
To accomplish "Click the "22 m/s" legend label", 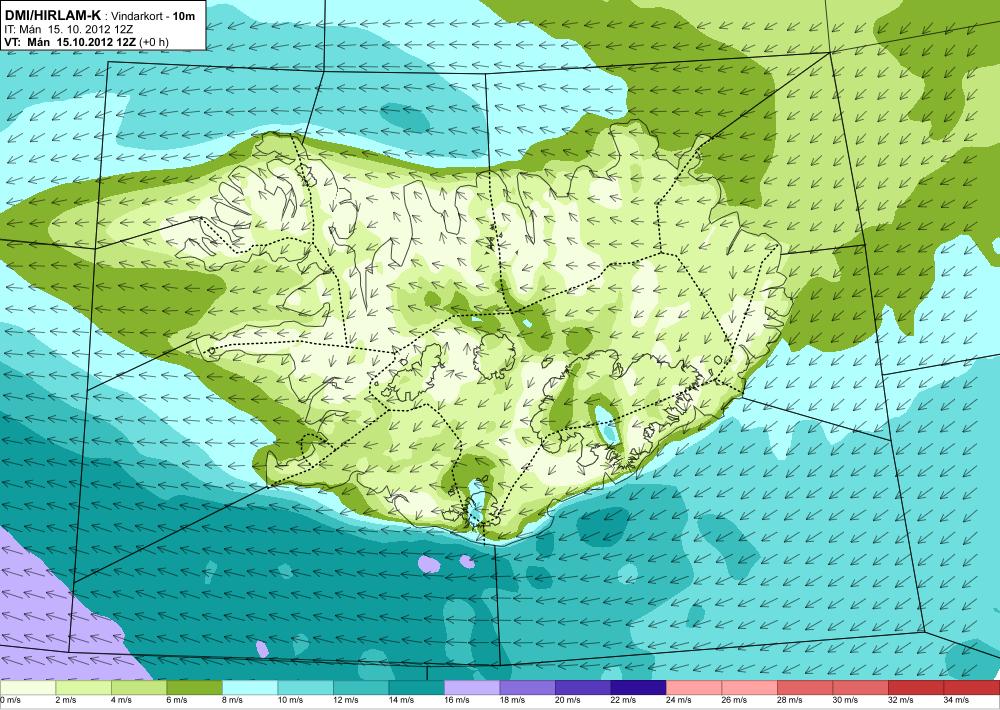I will pyautogui.click(x=622, y=700).
